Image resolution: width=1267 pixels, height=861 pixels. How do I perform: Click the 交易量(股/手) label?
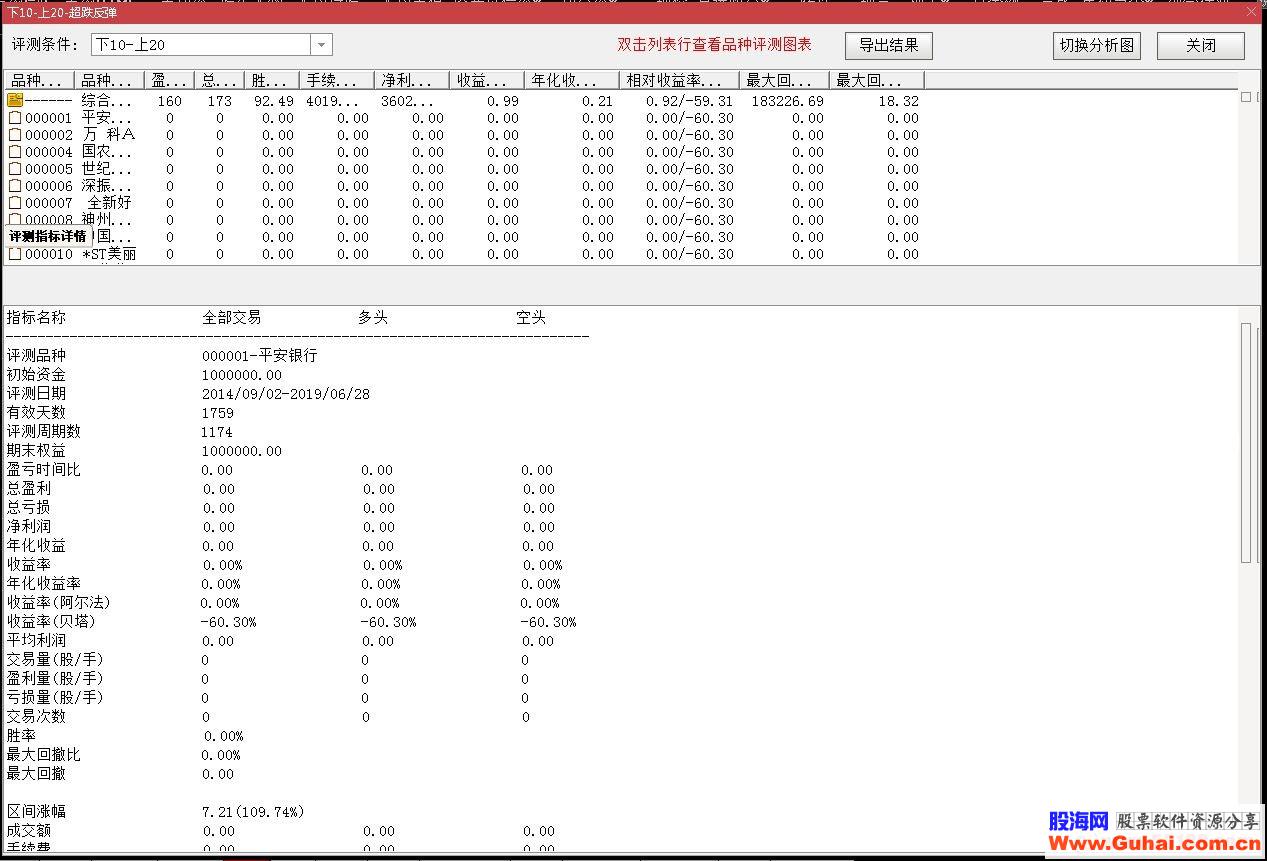55,660
